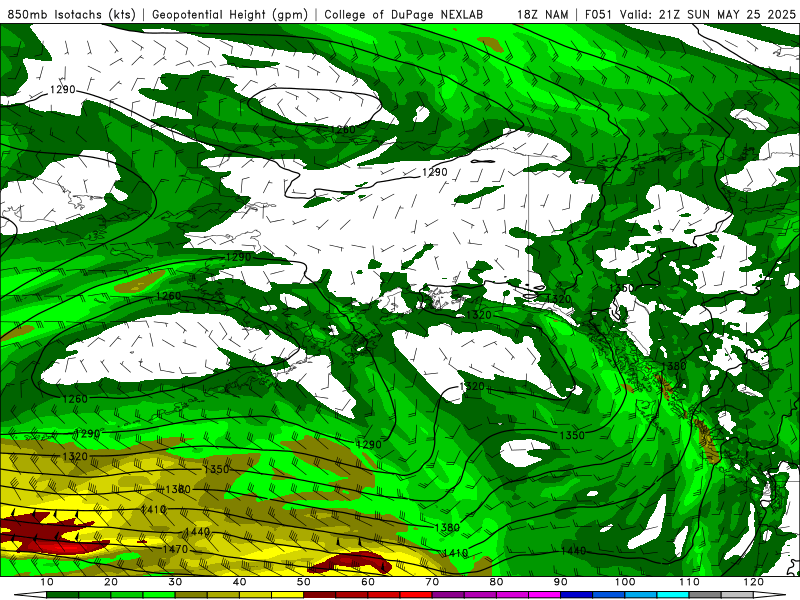Click the 'F051' forecast hour text

click(599, 14)
